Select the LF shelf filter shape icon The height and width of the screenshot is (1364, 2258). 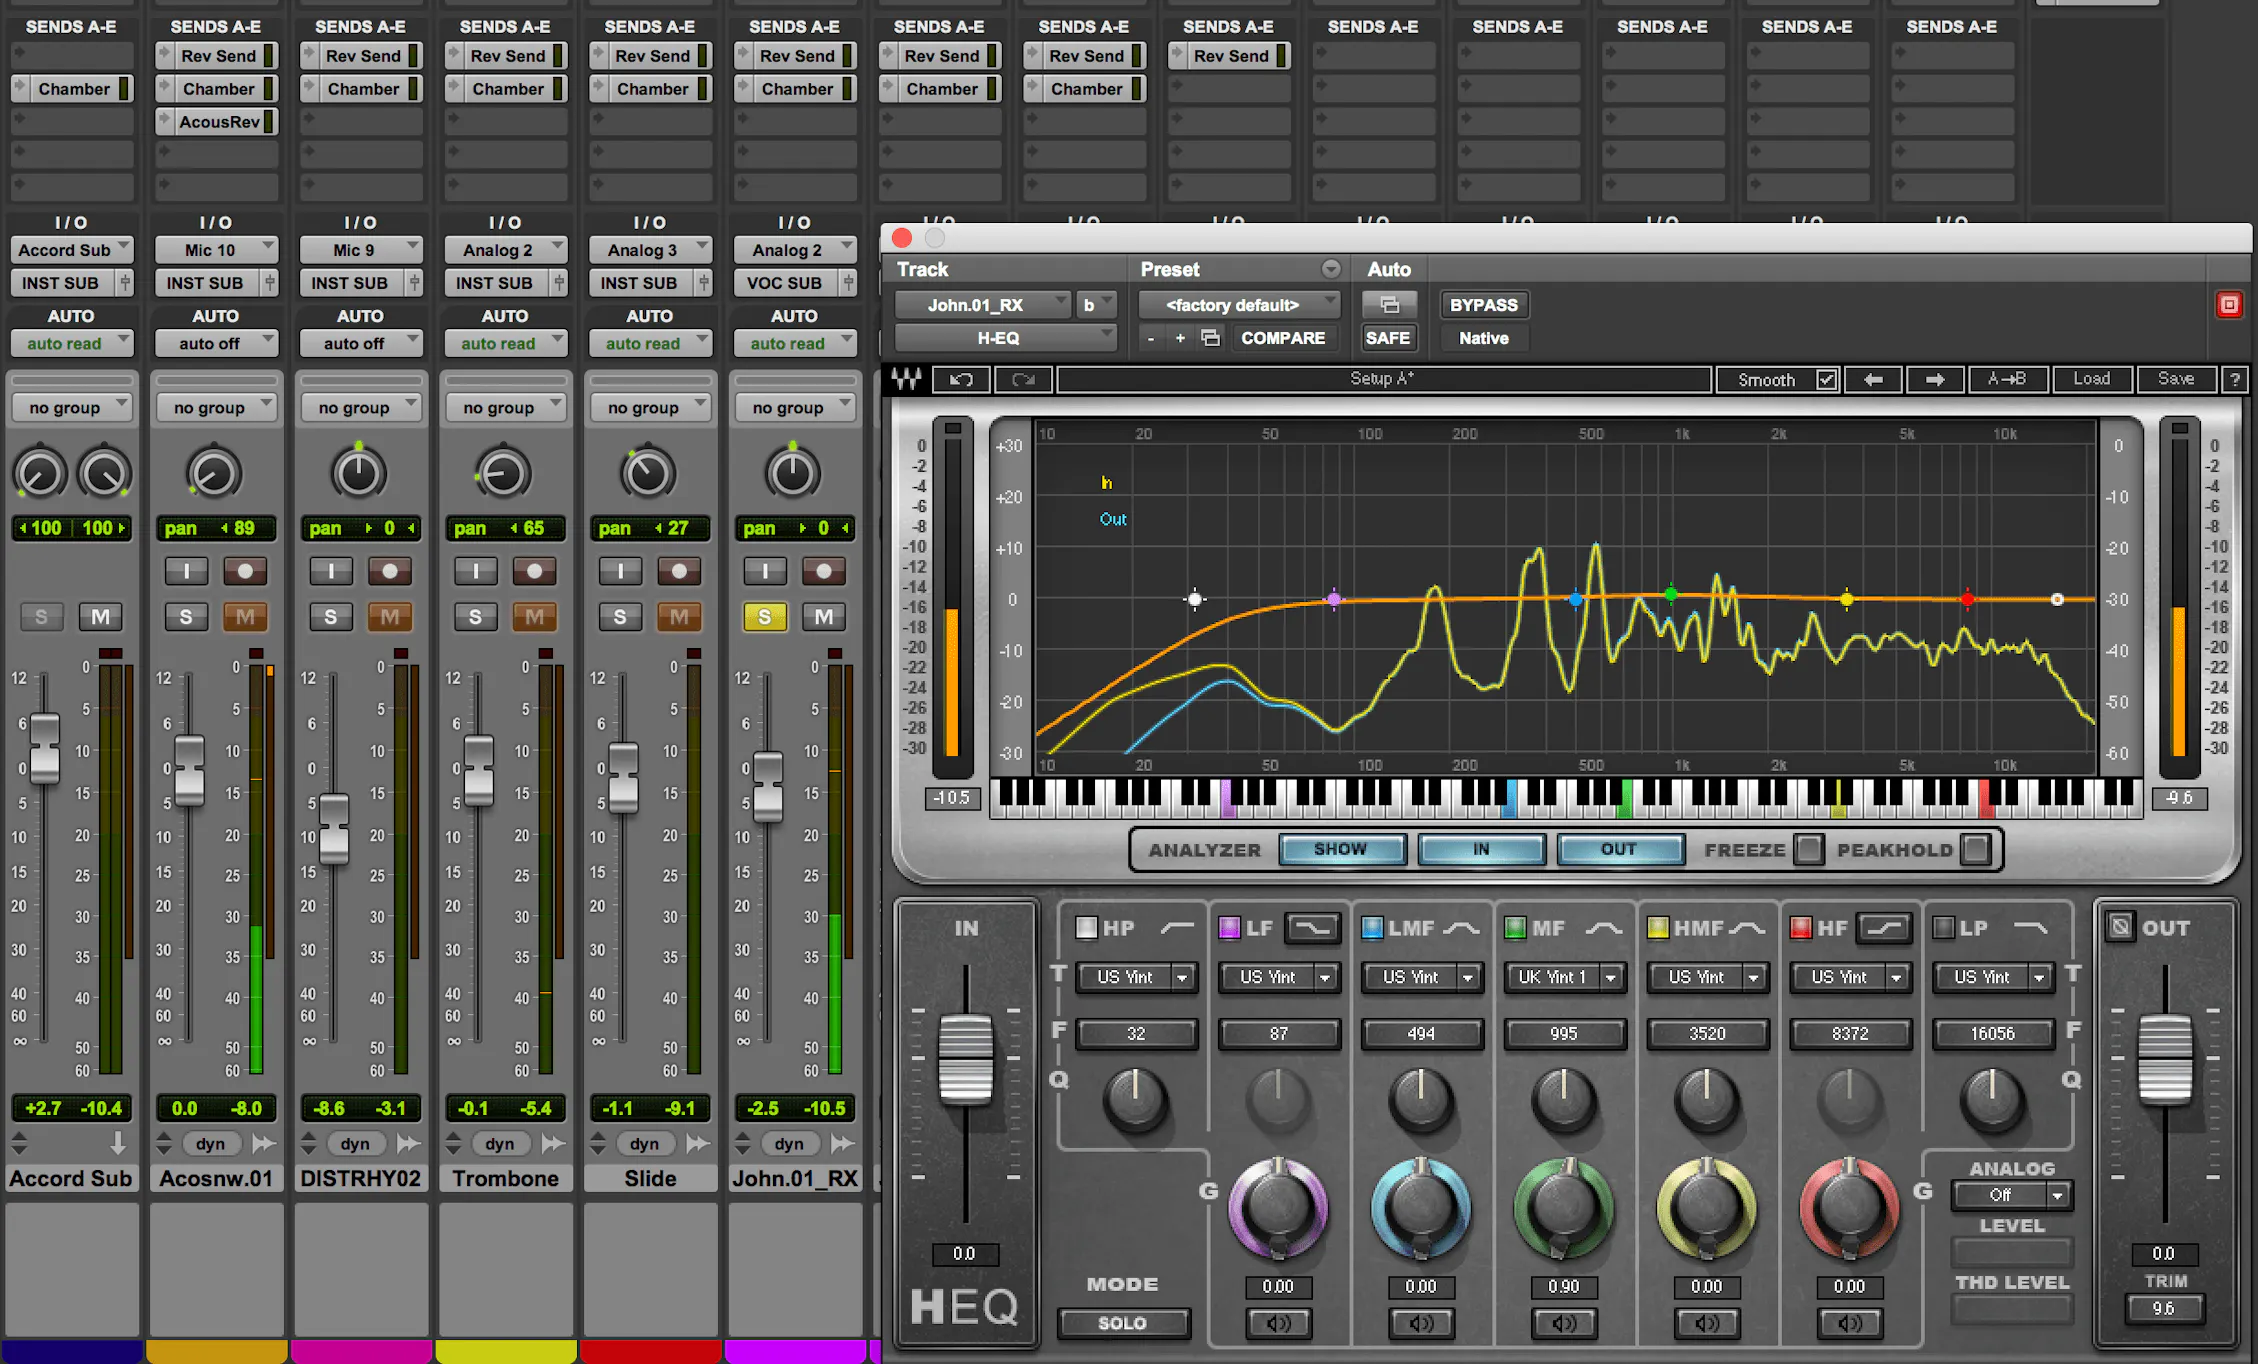click(x=1313, y=929)
